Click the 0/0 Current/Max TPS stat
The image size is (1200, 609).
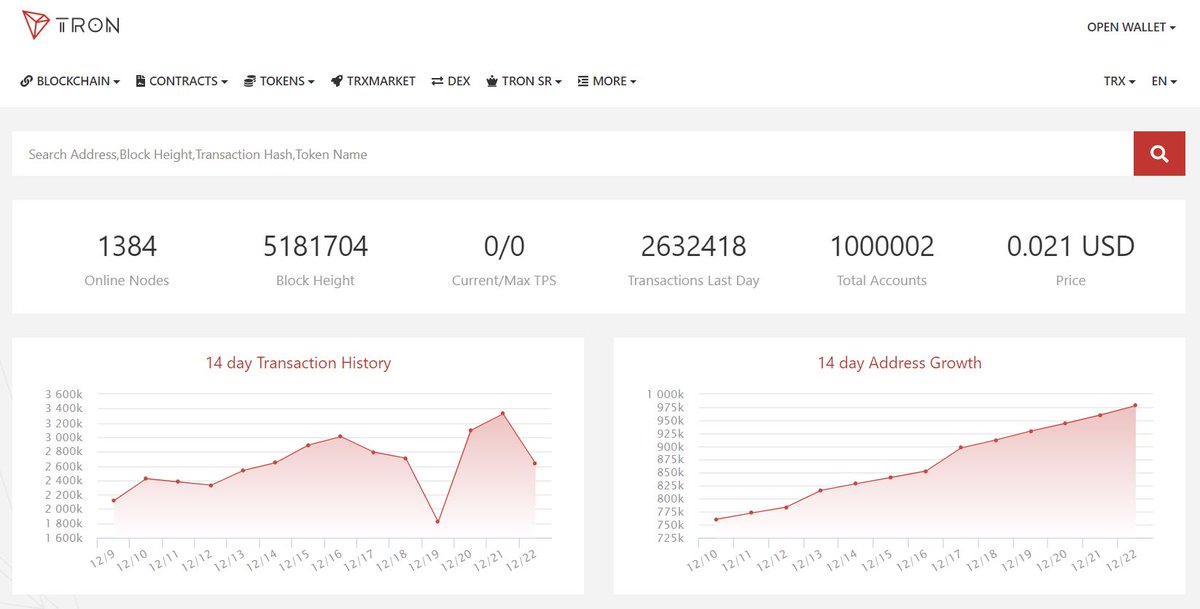[504, 258]
